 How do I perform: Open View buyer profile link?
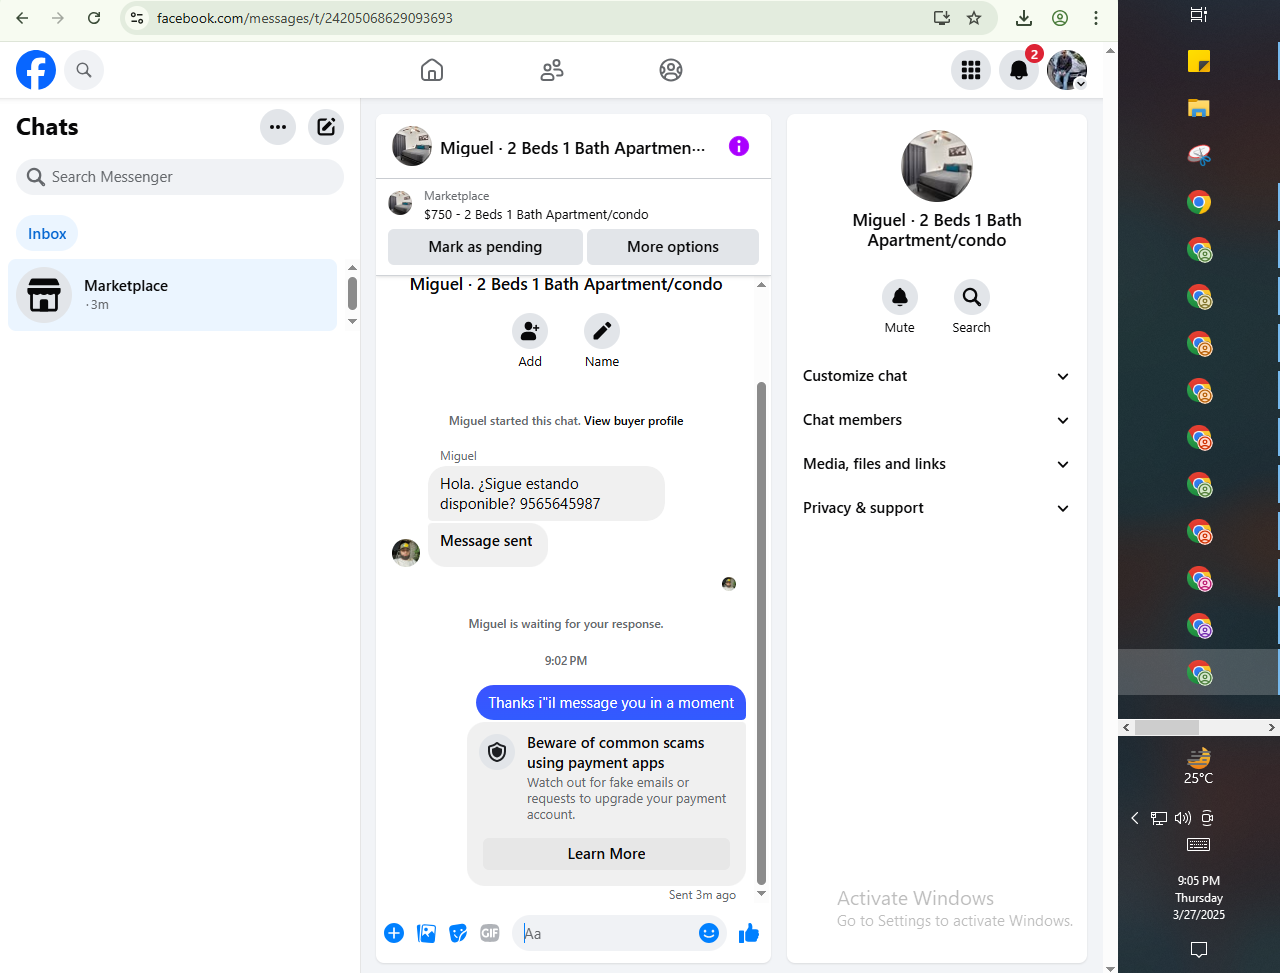[634, 421]
